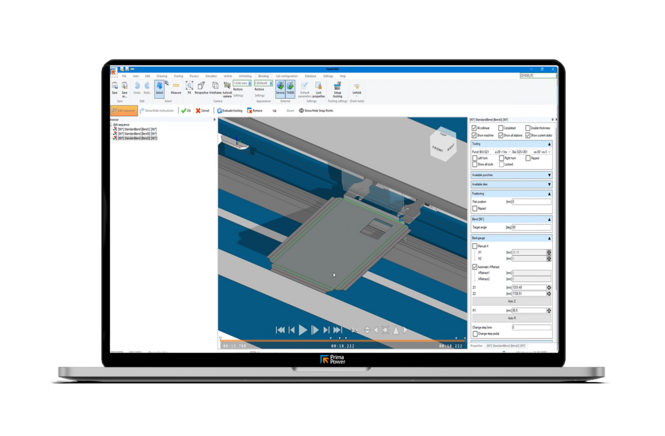This screenshot has height=436, width=665.
Task: Check the Right horn checkbox
Action: (501, 158)
